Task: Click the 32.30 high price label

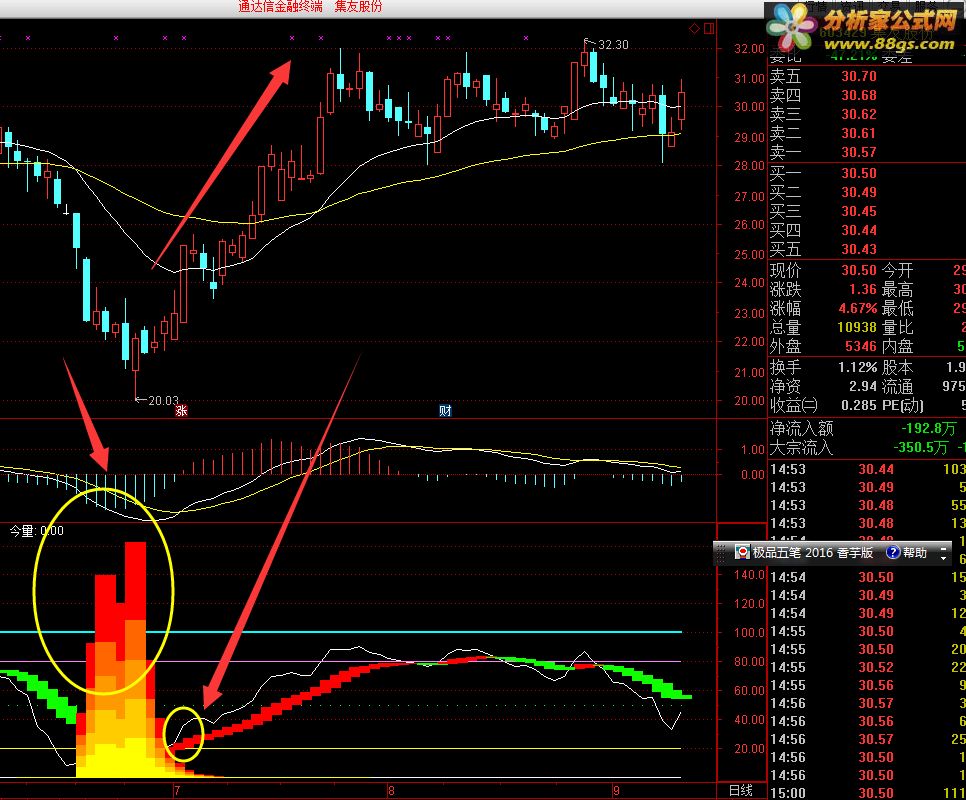Action: click(613, 44)
